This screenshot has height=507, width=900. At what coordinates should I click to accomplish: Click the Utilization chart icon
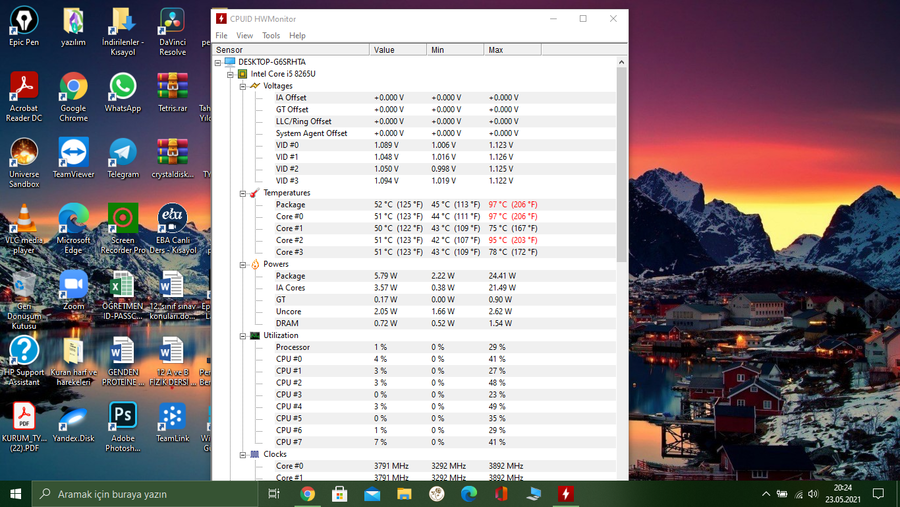tap(255, 335)
